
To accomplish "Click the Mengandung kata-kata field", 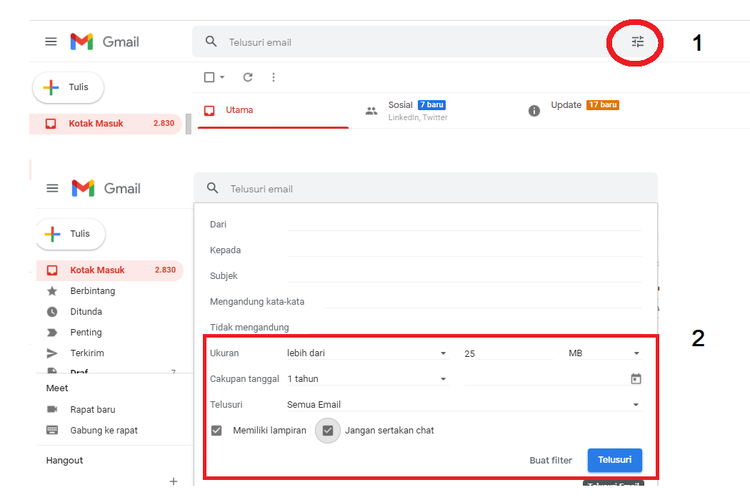I will tap(483, 301).
